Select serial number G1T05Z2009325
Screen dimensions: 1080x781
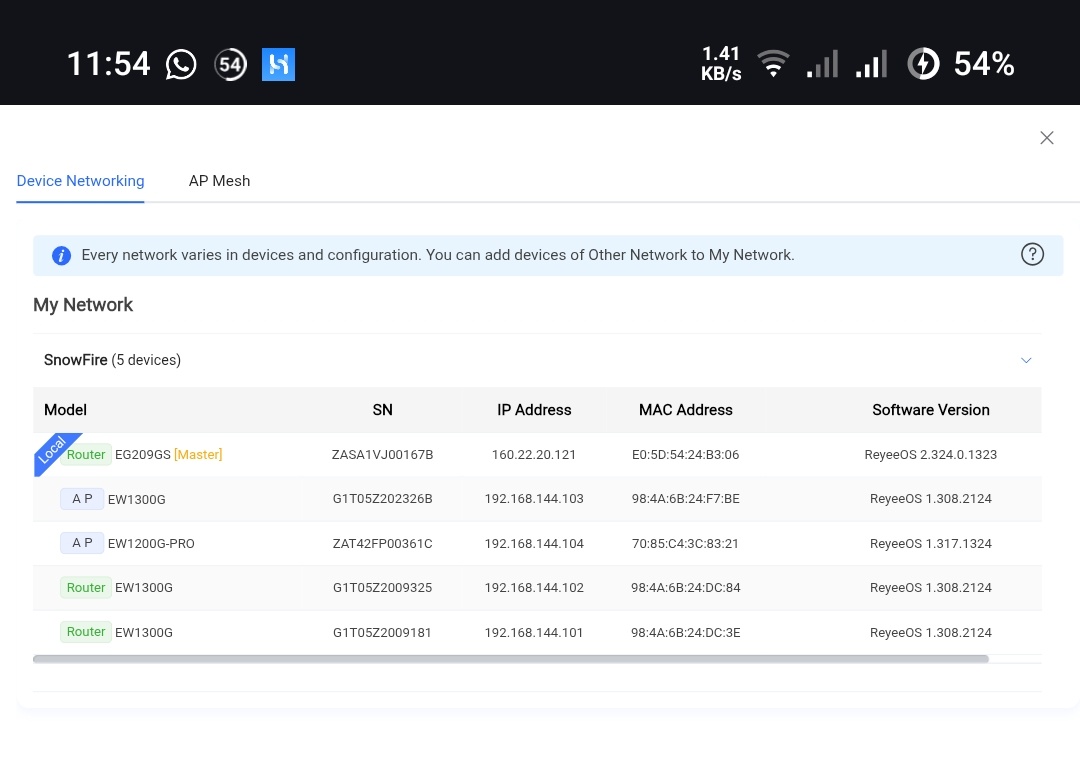[x=382, y=587]
